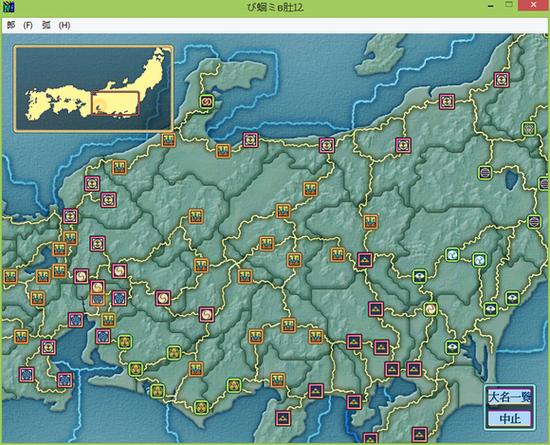This screenshot has width=550, height=445.
Task: Click the Japan overview minimap
Action: (x=94, y=89)
